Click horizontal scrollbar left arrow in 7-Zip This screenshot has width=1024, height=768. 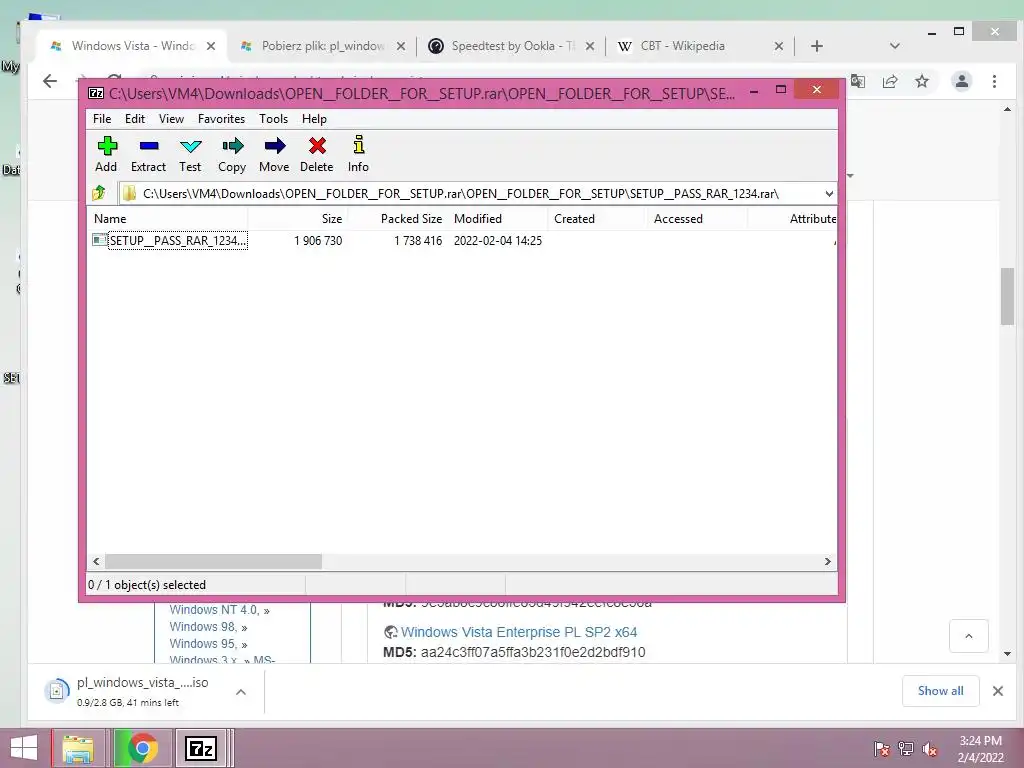coord(96,562)
